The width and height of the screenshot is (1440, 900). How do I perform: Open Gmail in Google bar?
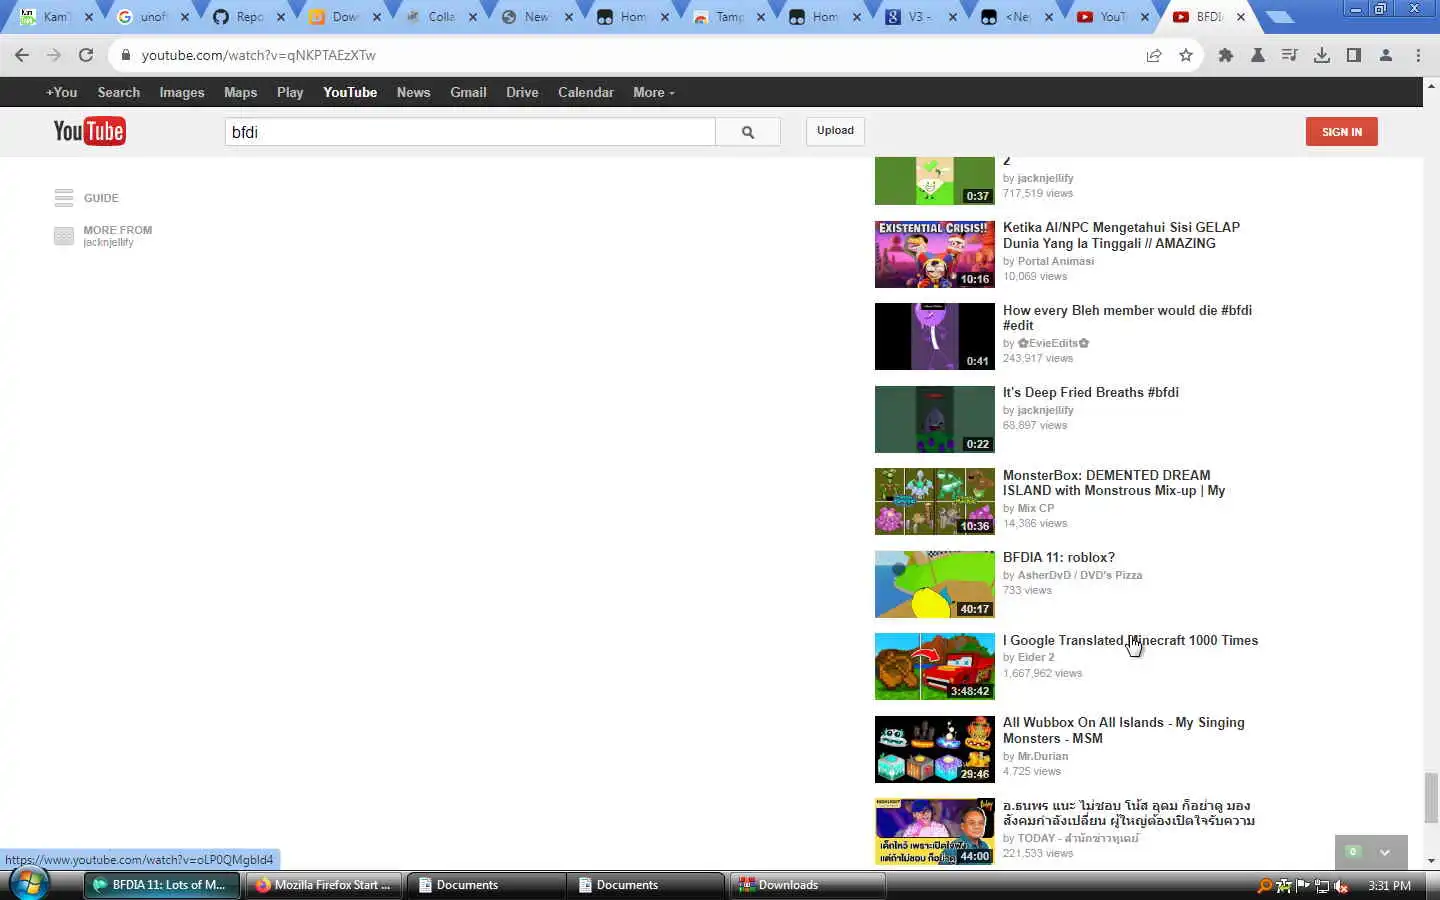[x=468, y=92]
